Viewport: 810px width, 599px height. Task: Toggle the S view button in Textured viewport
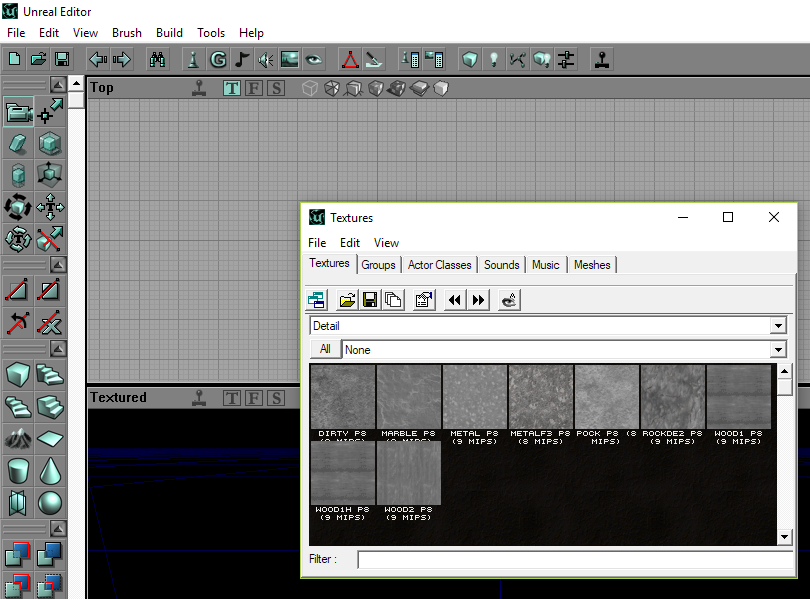pos(276,398)
